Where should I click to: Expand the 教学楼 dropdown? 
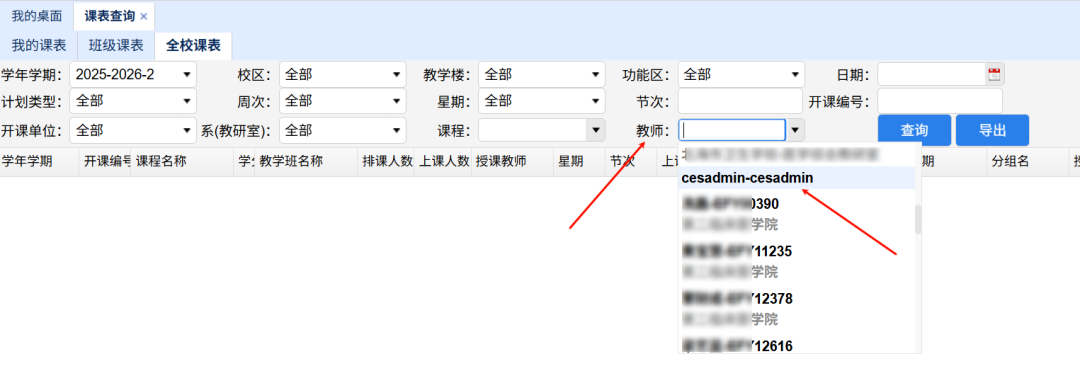pyautogui.click(x=541, y=74)
